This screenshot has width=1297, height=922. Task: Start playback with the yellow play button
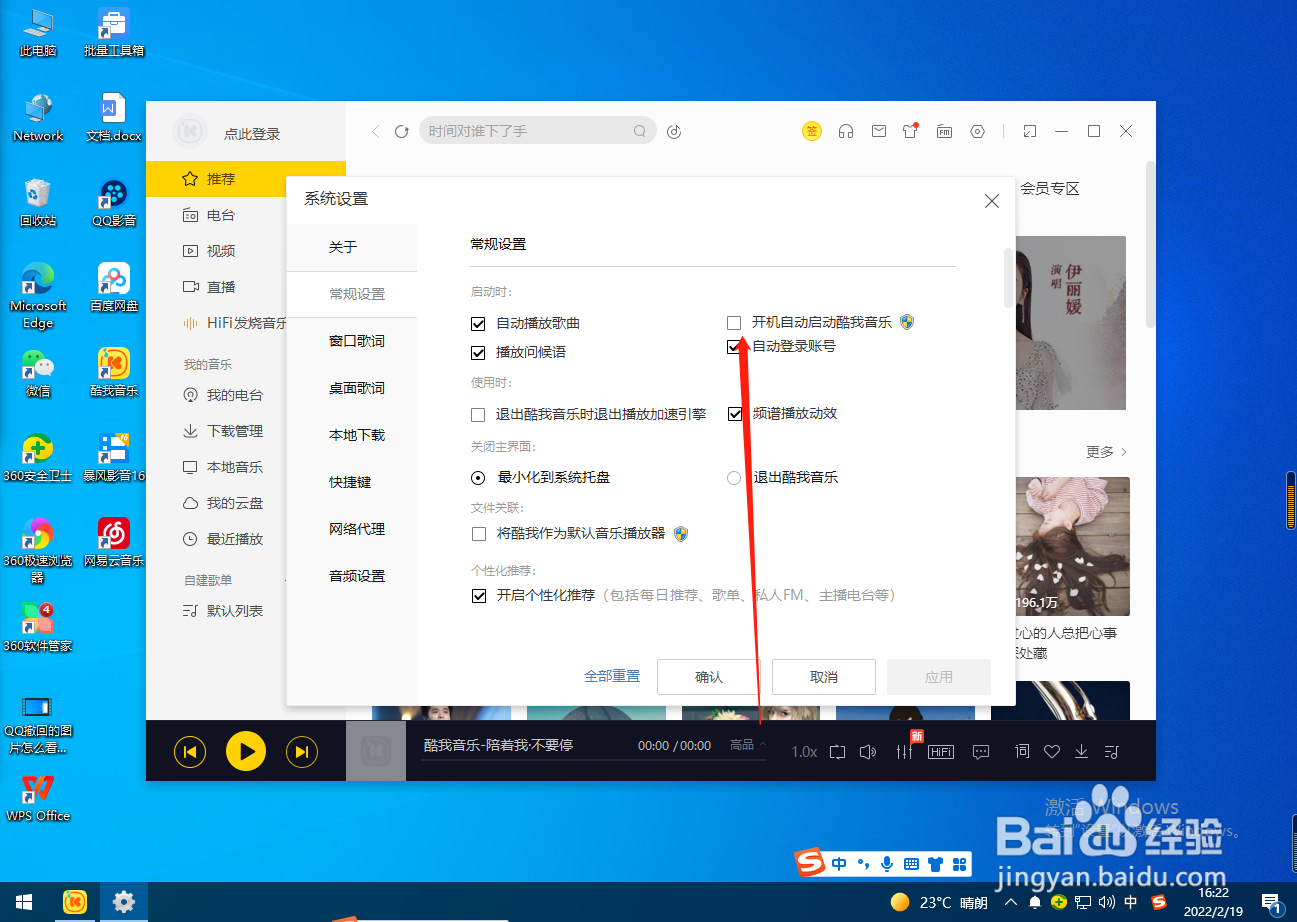coord(246,751)
